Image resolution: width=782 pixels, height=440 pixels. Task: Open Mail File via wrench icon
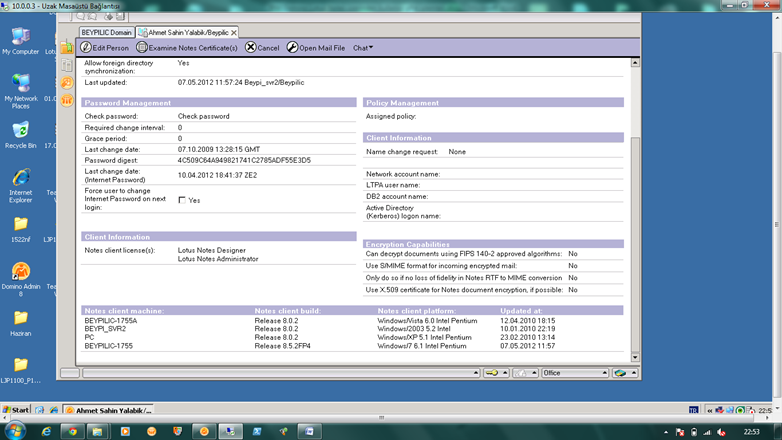point(292,47)
